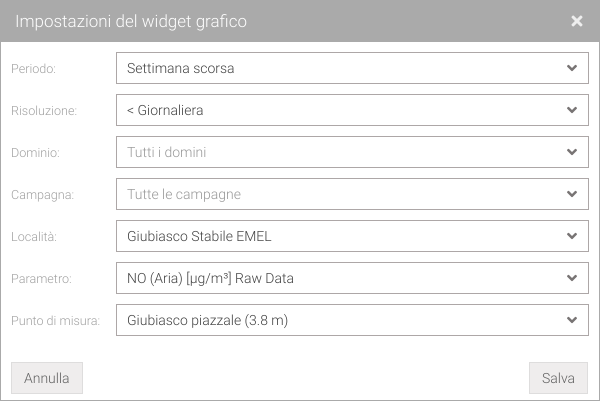Save settings with the Salva button
The width and height of the screenshot is (600, 401).
(558, 378)
